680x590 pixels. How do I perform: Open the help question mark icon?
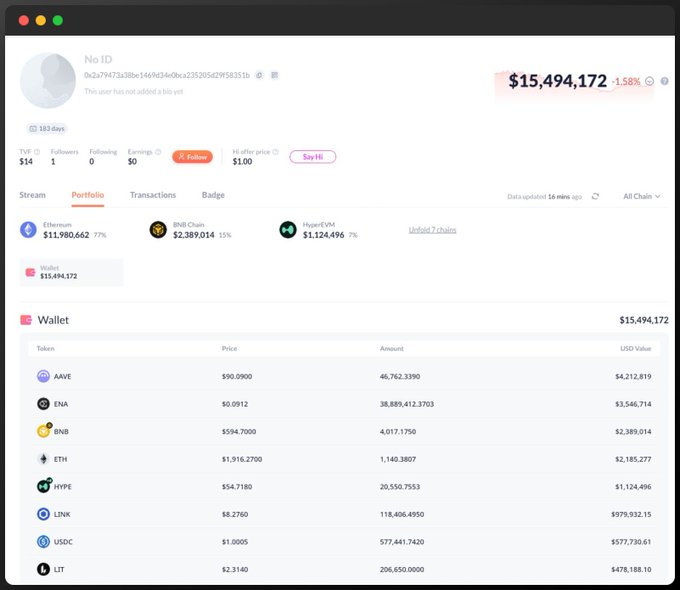[664, 81]
